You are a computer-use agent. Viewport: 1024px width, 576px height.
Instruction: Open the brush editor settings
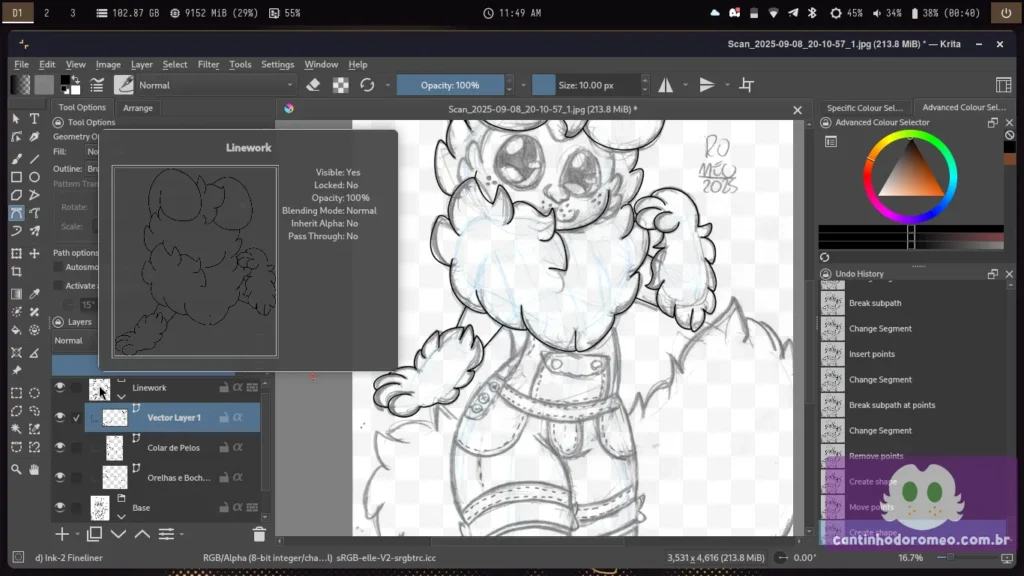pos(97,85)
